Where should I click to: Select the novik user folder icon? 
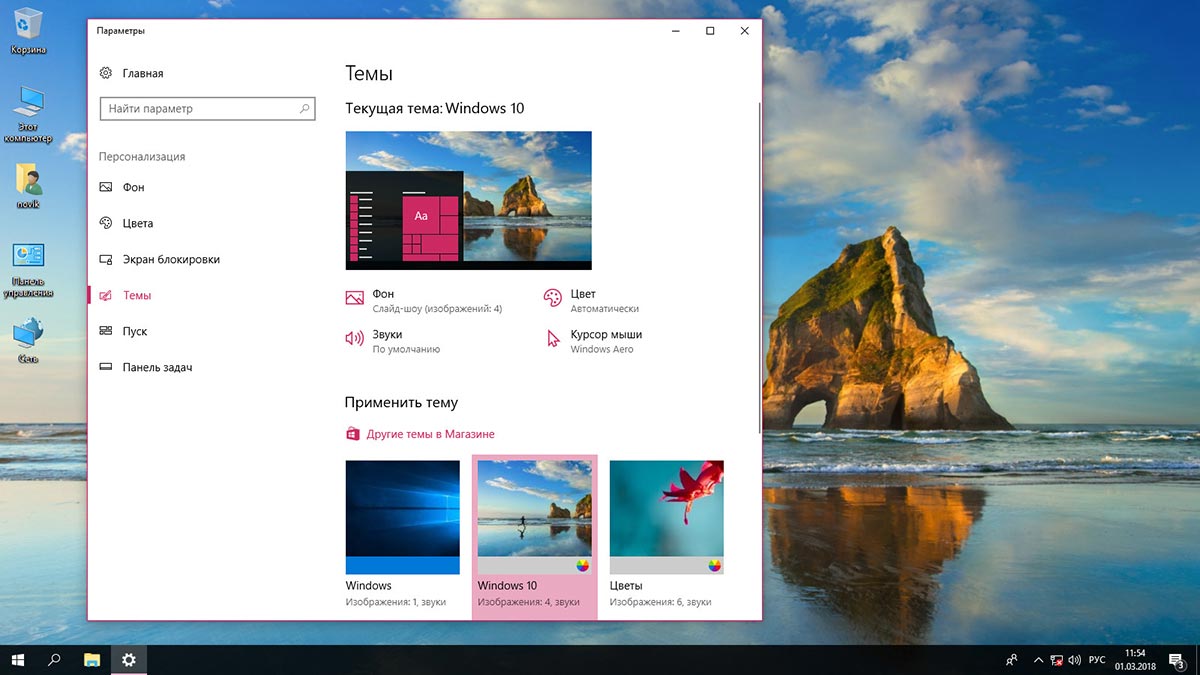(x=28, y=186)
